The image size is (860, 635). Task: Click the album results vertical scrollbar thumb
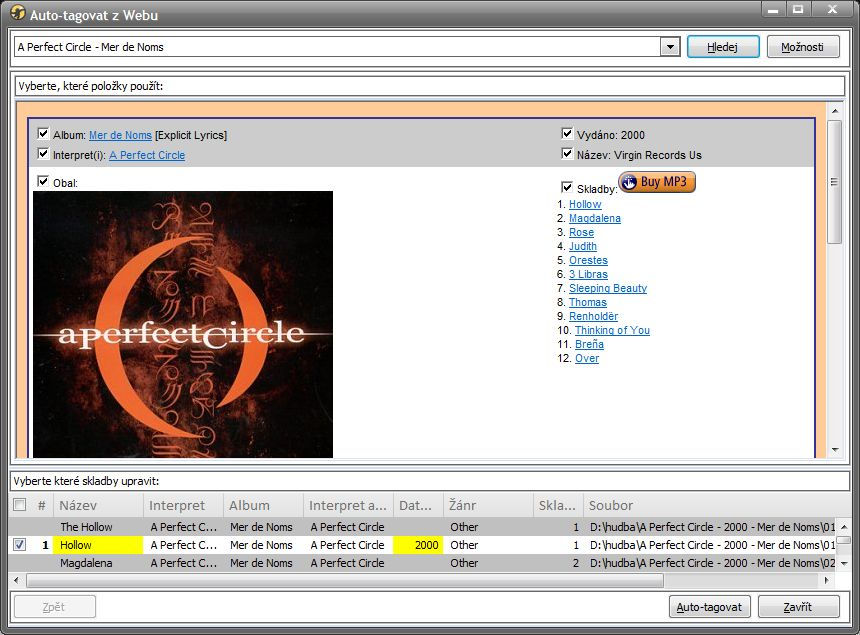tap(834, 182)
